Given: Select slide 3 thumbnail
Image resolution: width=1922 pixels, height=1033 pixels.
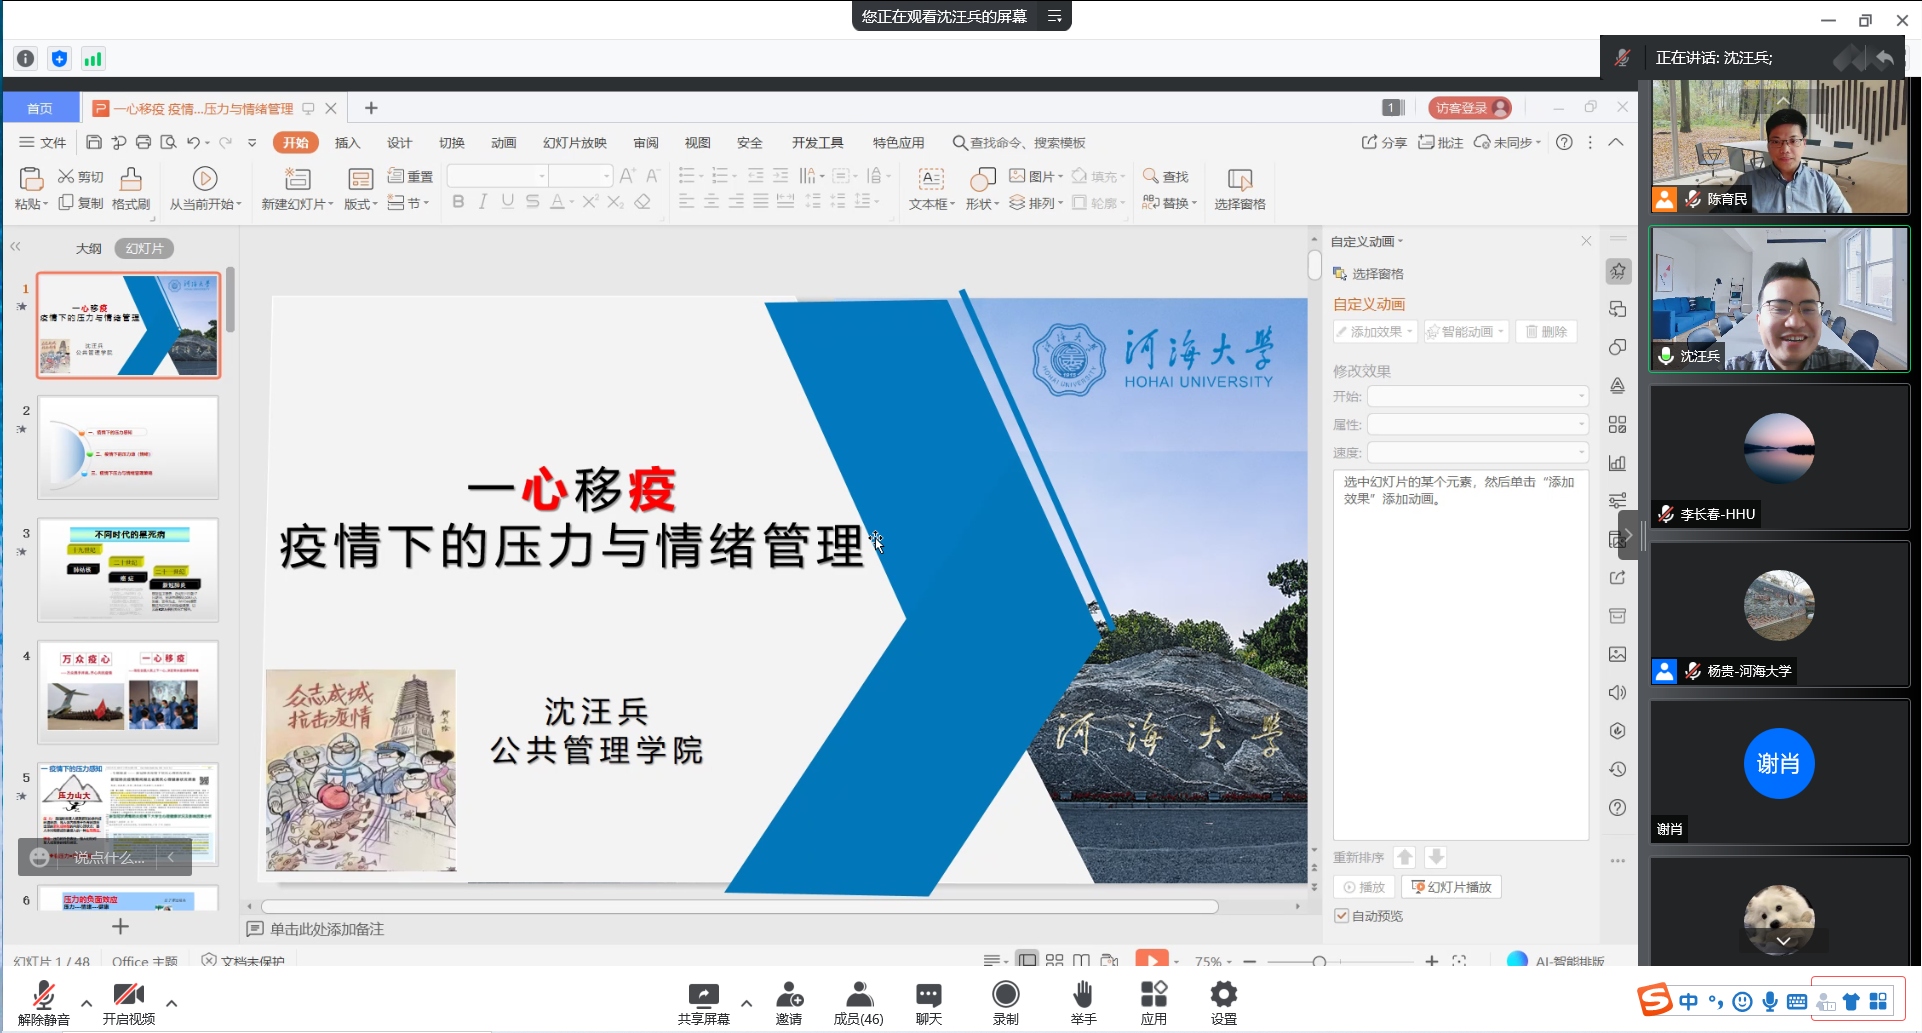Looking at the screenshot, I should pyautogui.click(x=128, y=570).
